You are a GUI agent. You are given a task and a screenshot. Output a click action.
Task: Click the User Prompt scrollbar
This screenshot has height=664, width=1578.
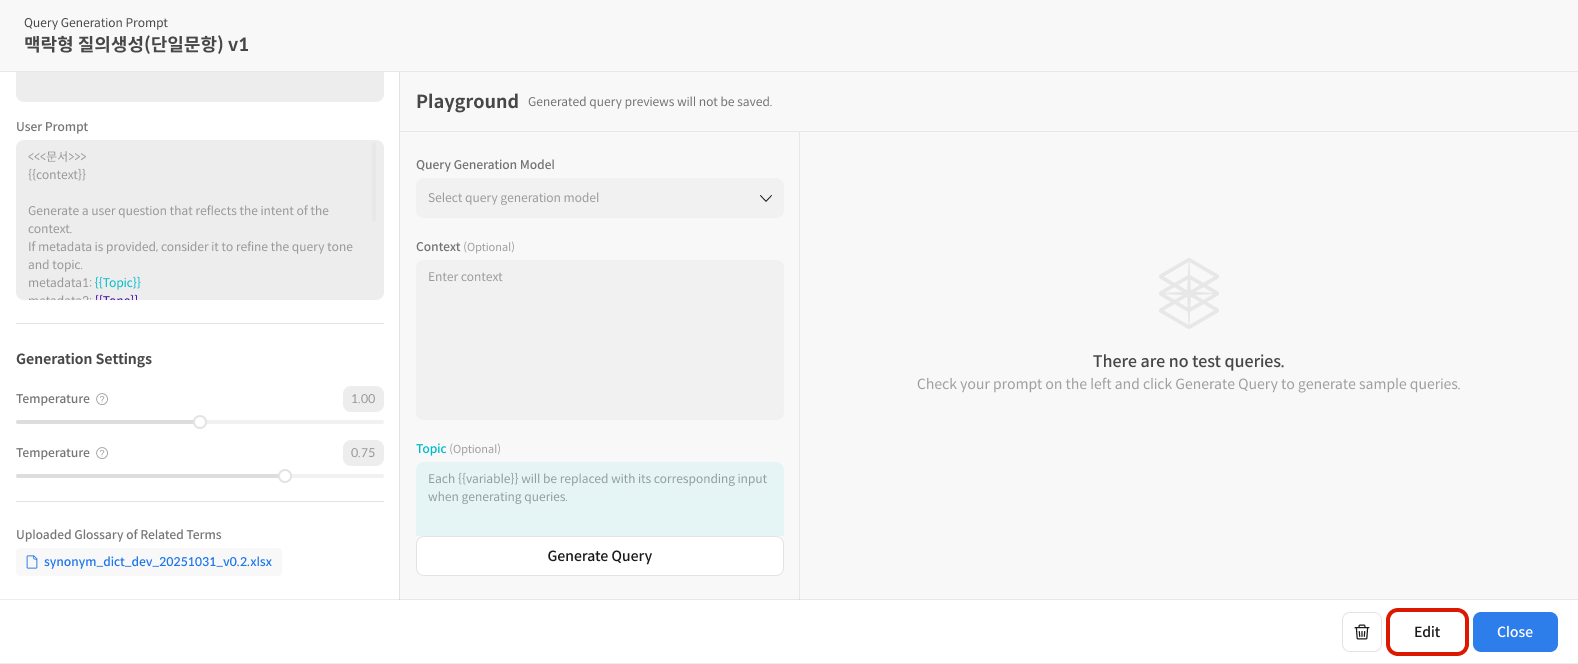tap(375, 183)
